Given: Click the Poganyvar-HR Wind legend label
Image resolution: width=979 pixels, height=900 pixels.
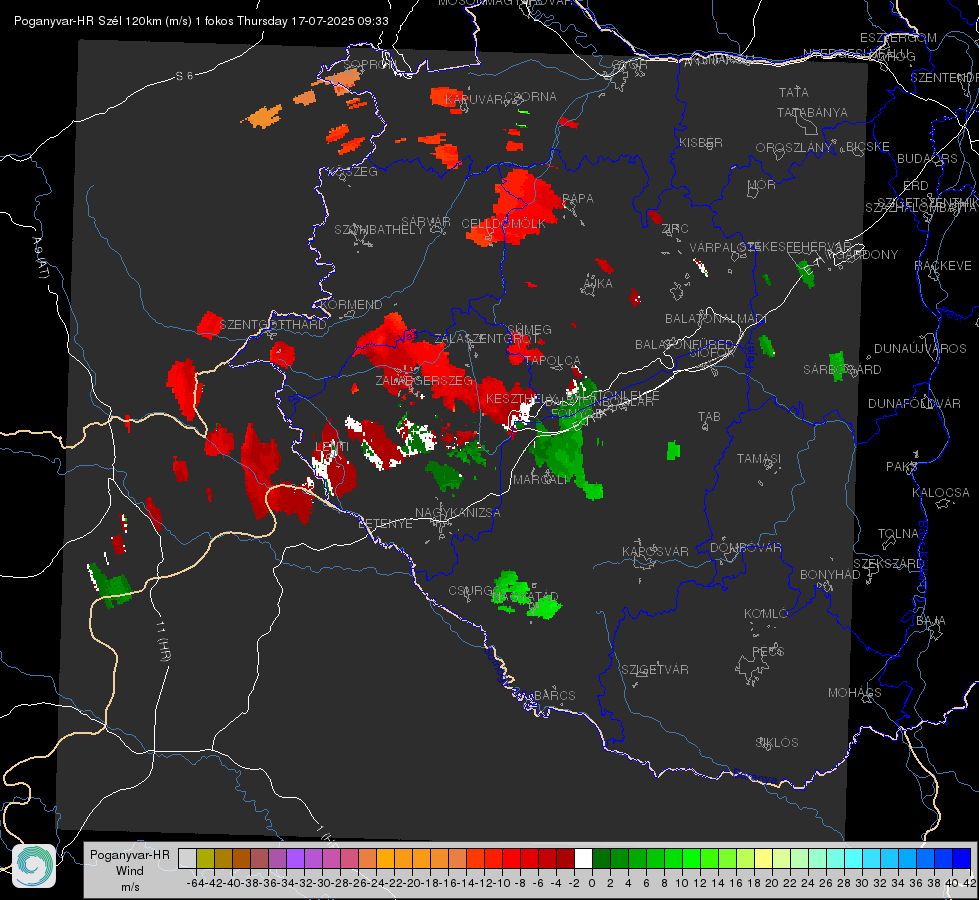Looking at the screenshot, I should pos(130,871).
